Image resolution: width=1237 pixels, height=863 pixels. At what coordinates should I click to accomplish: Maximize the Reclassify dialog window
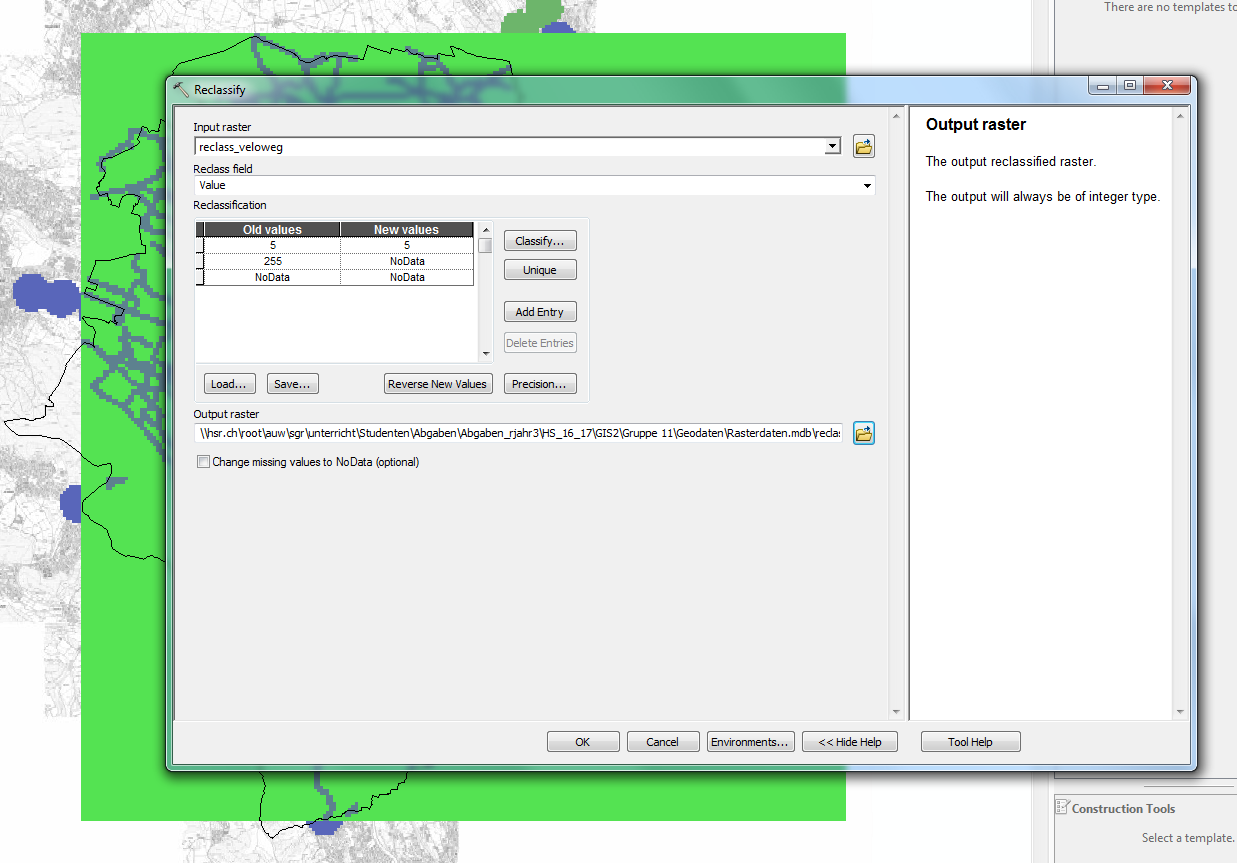(x=1130, y=87)
